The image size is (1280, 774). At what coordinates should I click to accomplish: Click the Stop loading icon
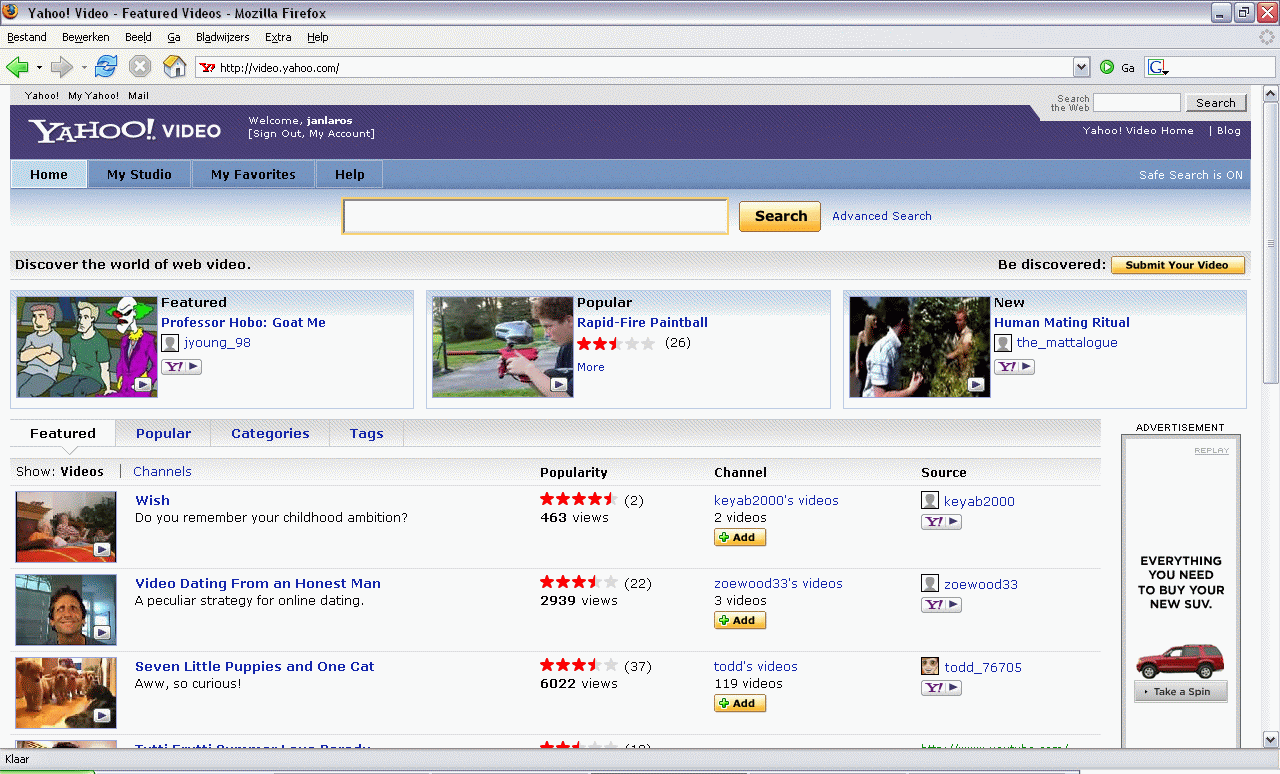(140, 67)
